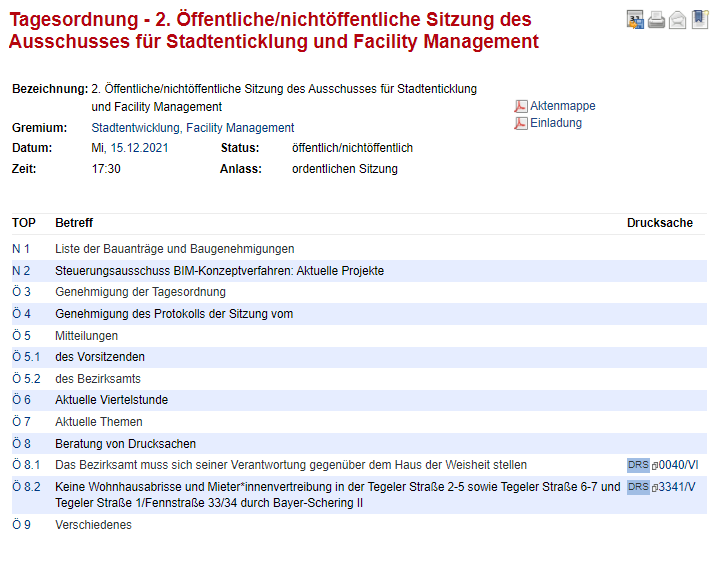Click 'Aktuelle Viertelstunde' row text
Viewport: 724px width, 569px height.
pyautogui.click(x=111, y=400)
